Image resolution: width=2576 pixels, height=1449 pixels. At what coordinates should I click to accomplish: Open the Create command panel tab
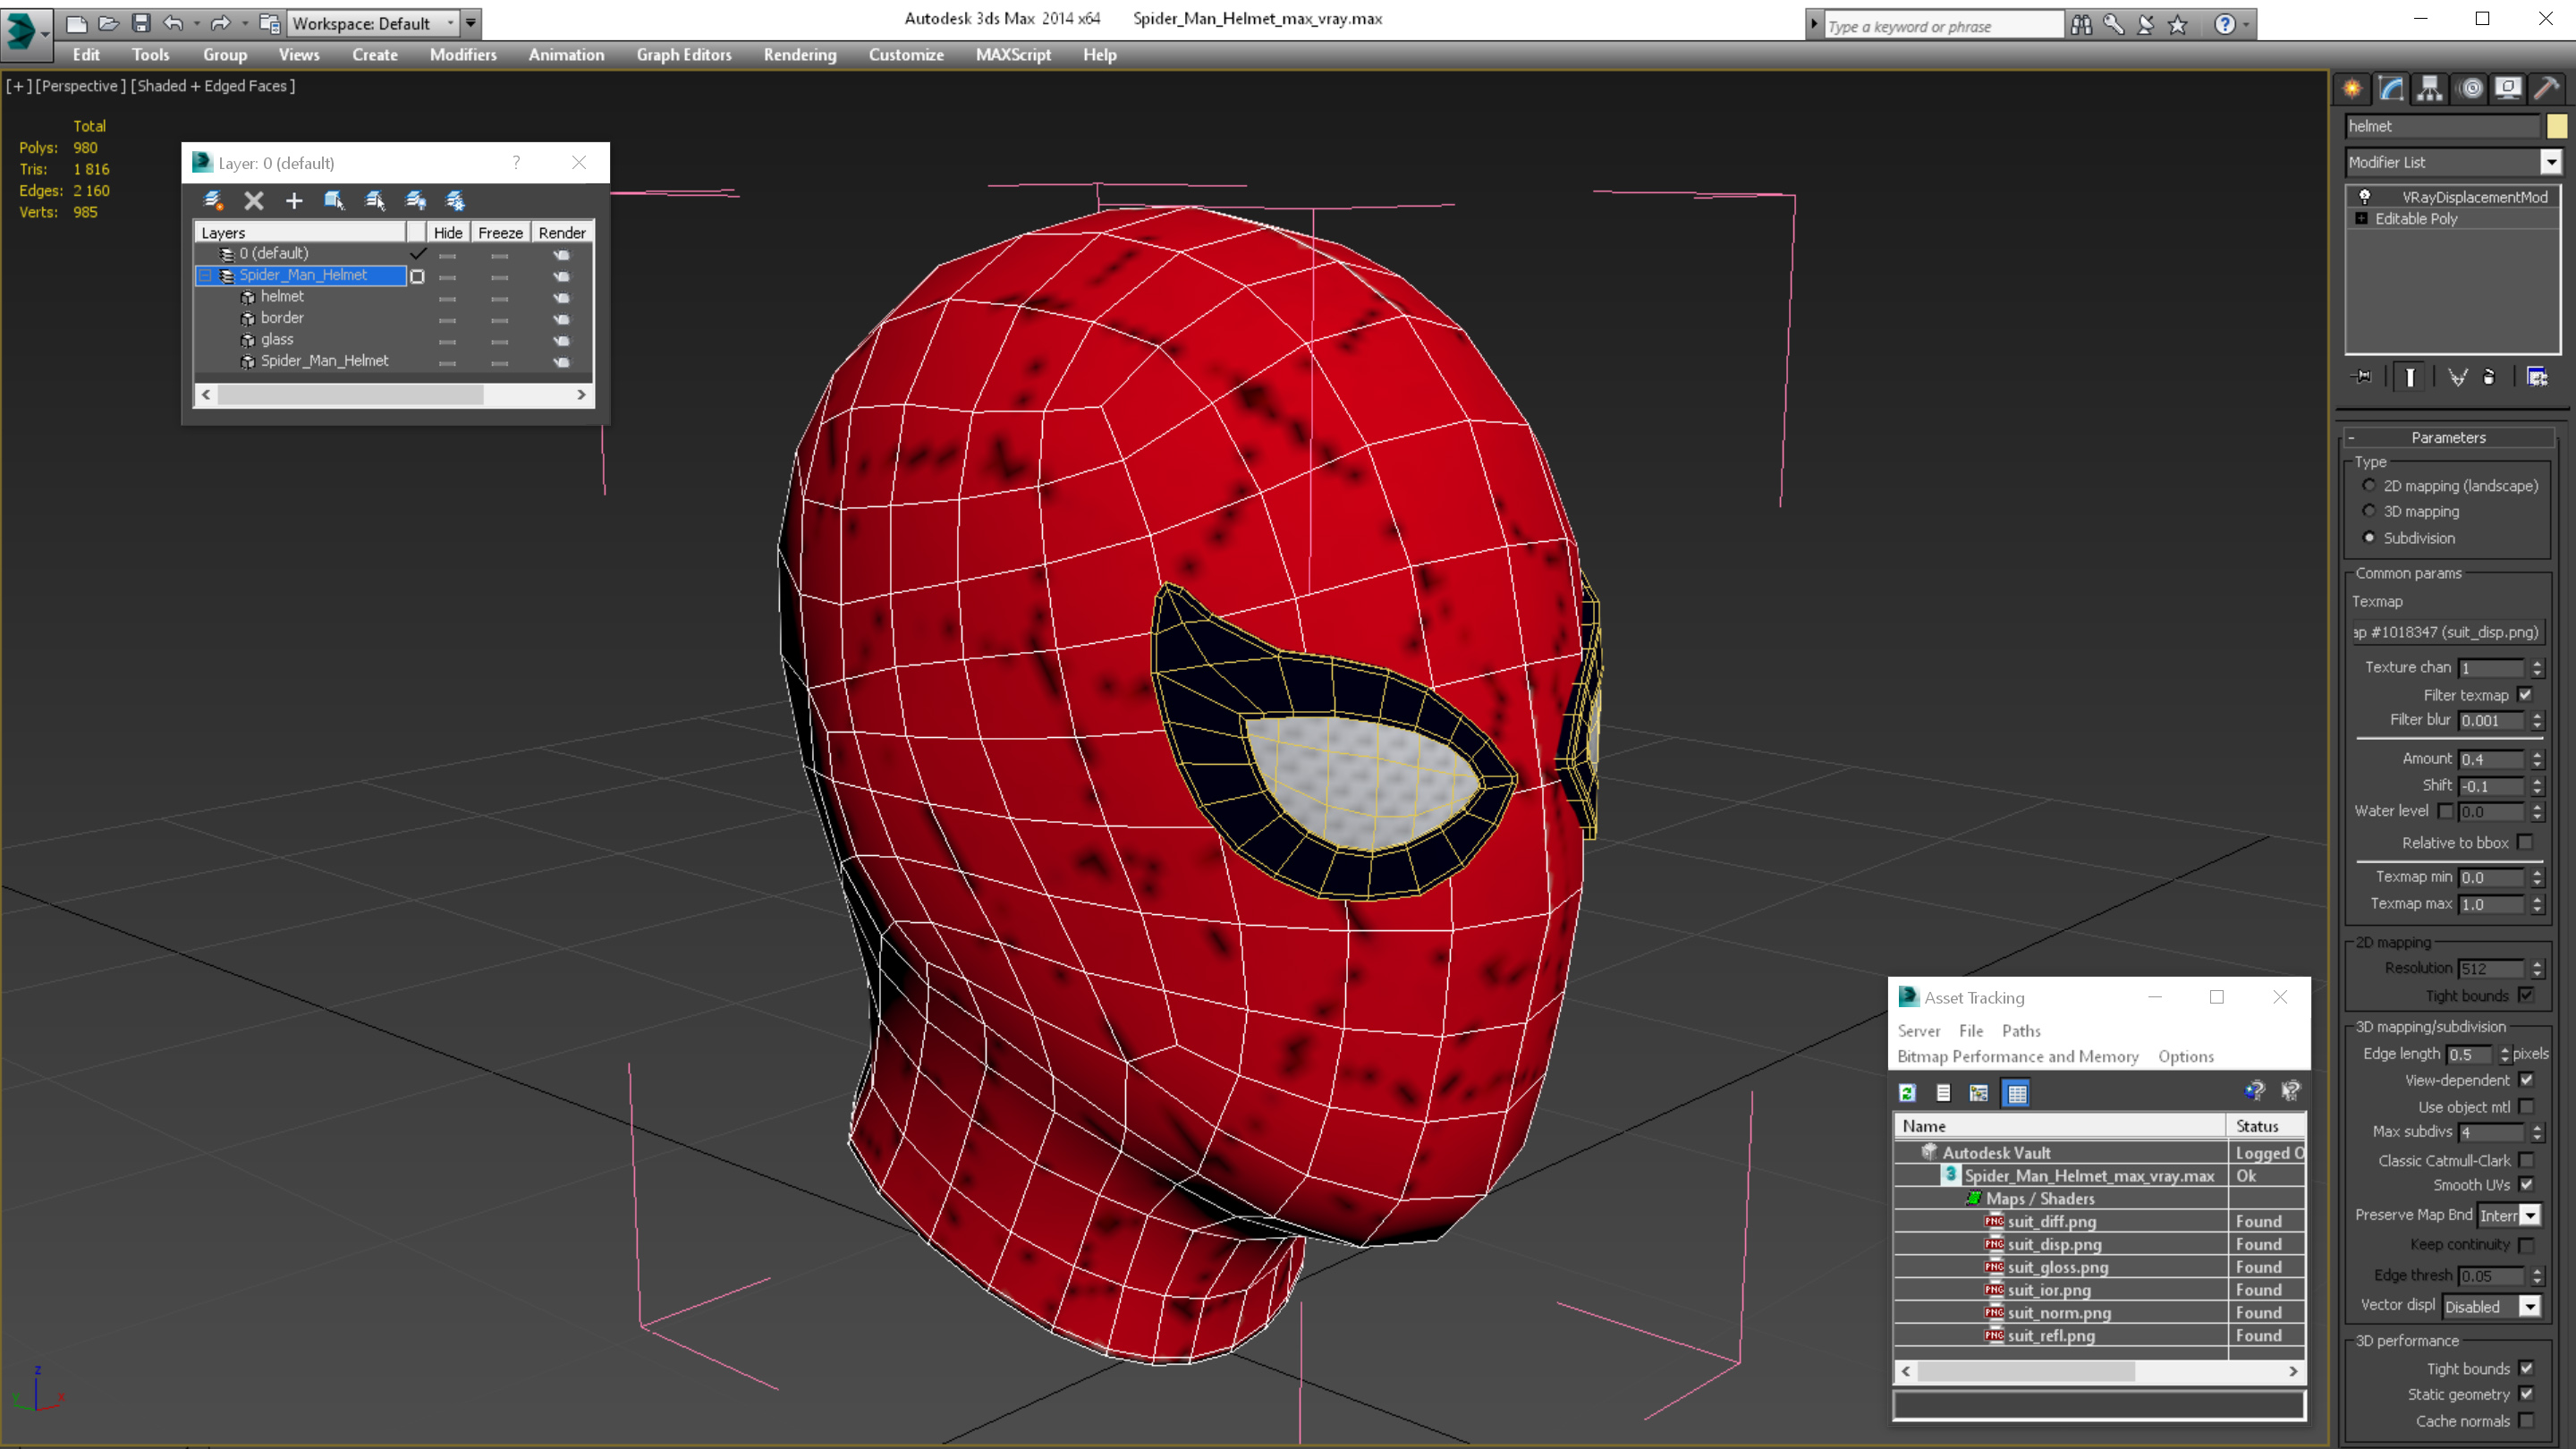coord(2352,88)
